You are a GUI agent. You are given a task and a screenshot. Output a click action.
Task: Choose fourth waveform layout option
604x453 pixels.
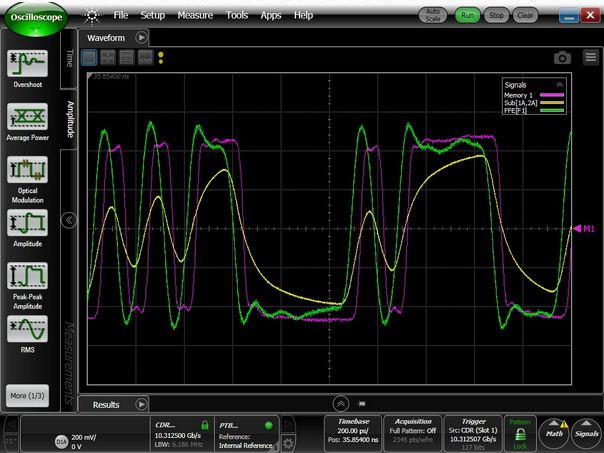[146, 58]
